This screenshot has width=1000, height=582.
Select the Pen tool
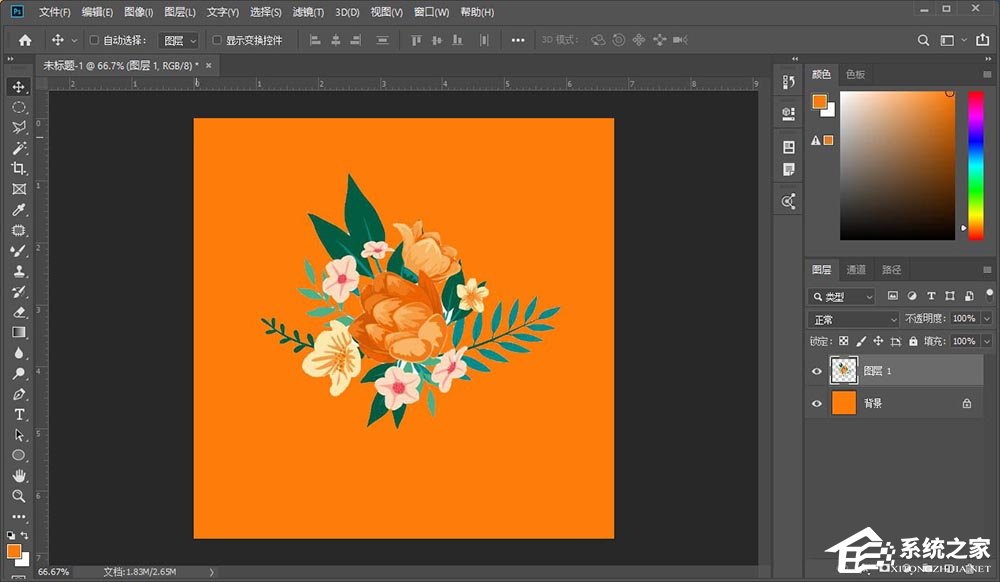[x=18, y=393]
